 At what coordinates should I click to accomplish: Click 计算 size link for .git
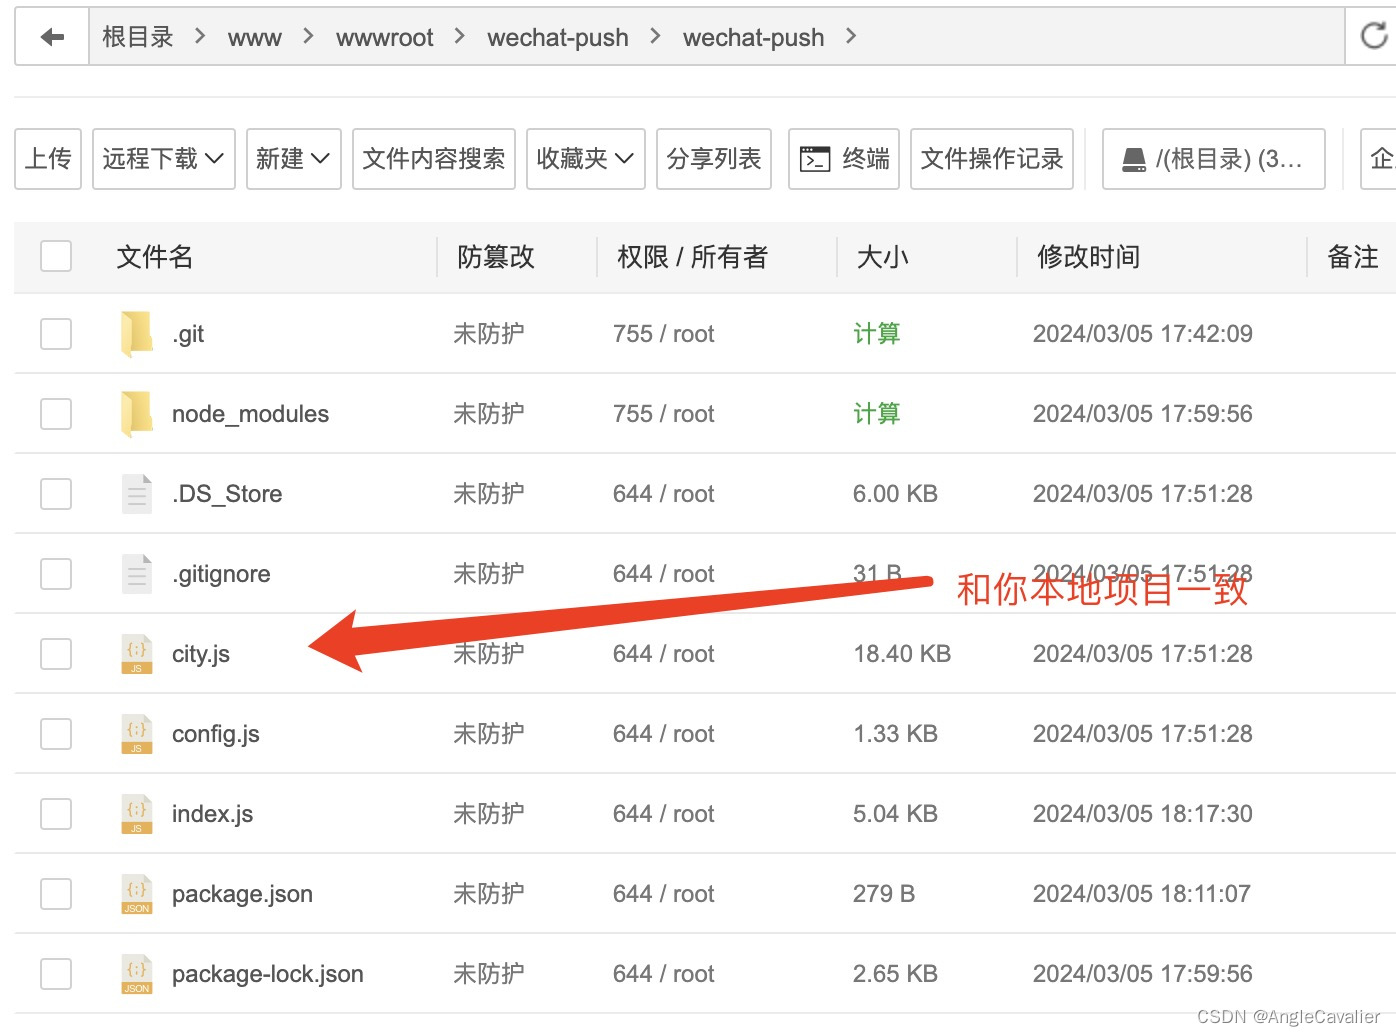(x=877, y=333)
